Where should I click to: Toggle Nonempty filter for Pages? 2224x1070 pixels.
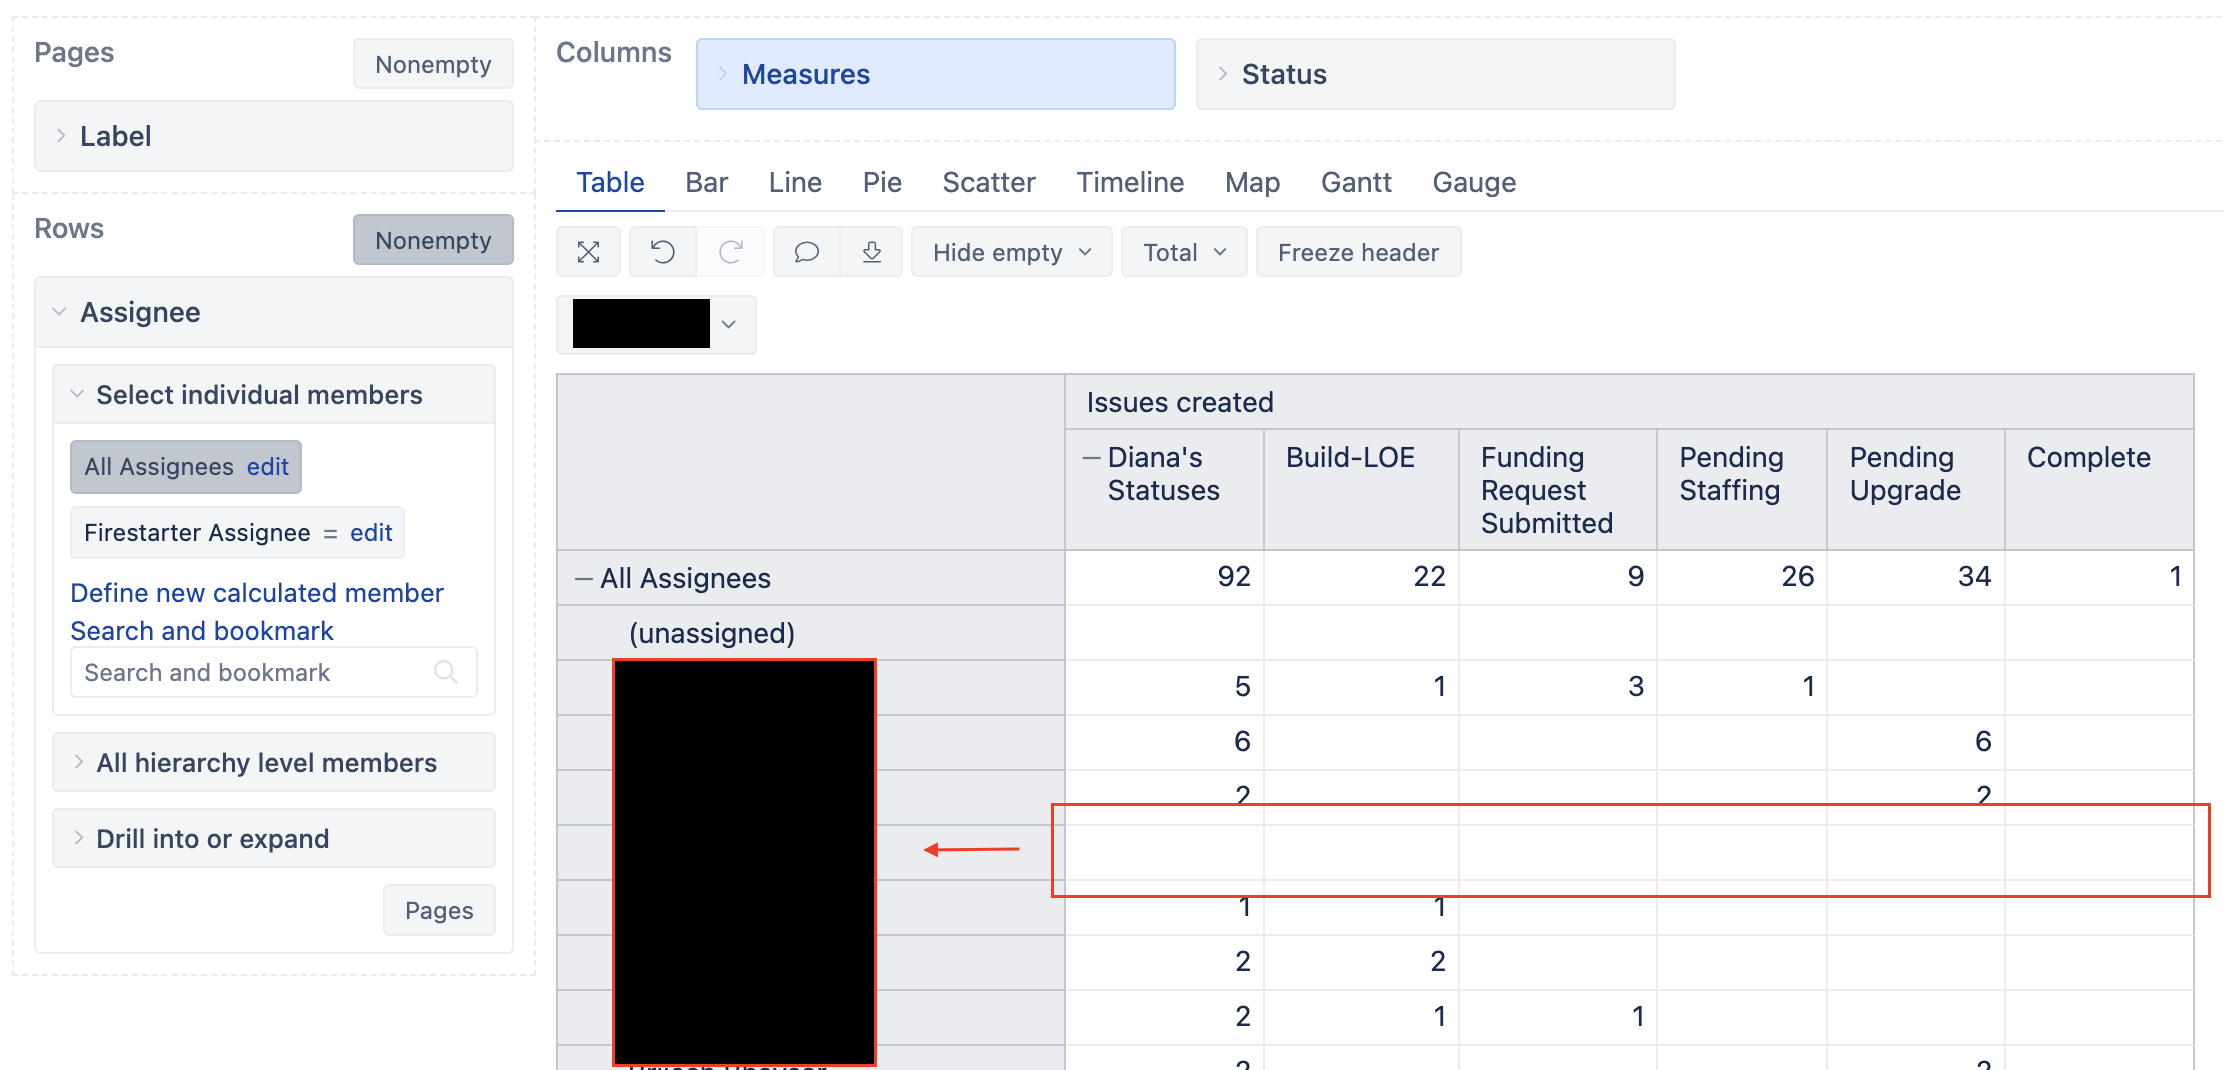tap(432, 64)
